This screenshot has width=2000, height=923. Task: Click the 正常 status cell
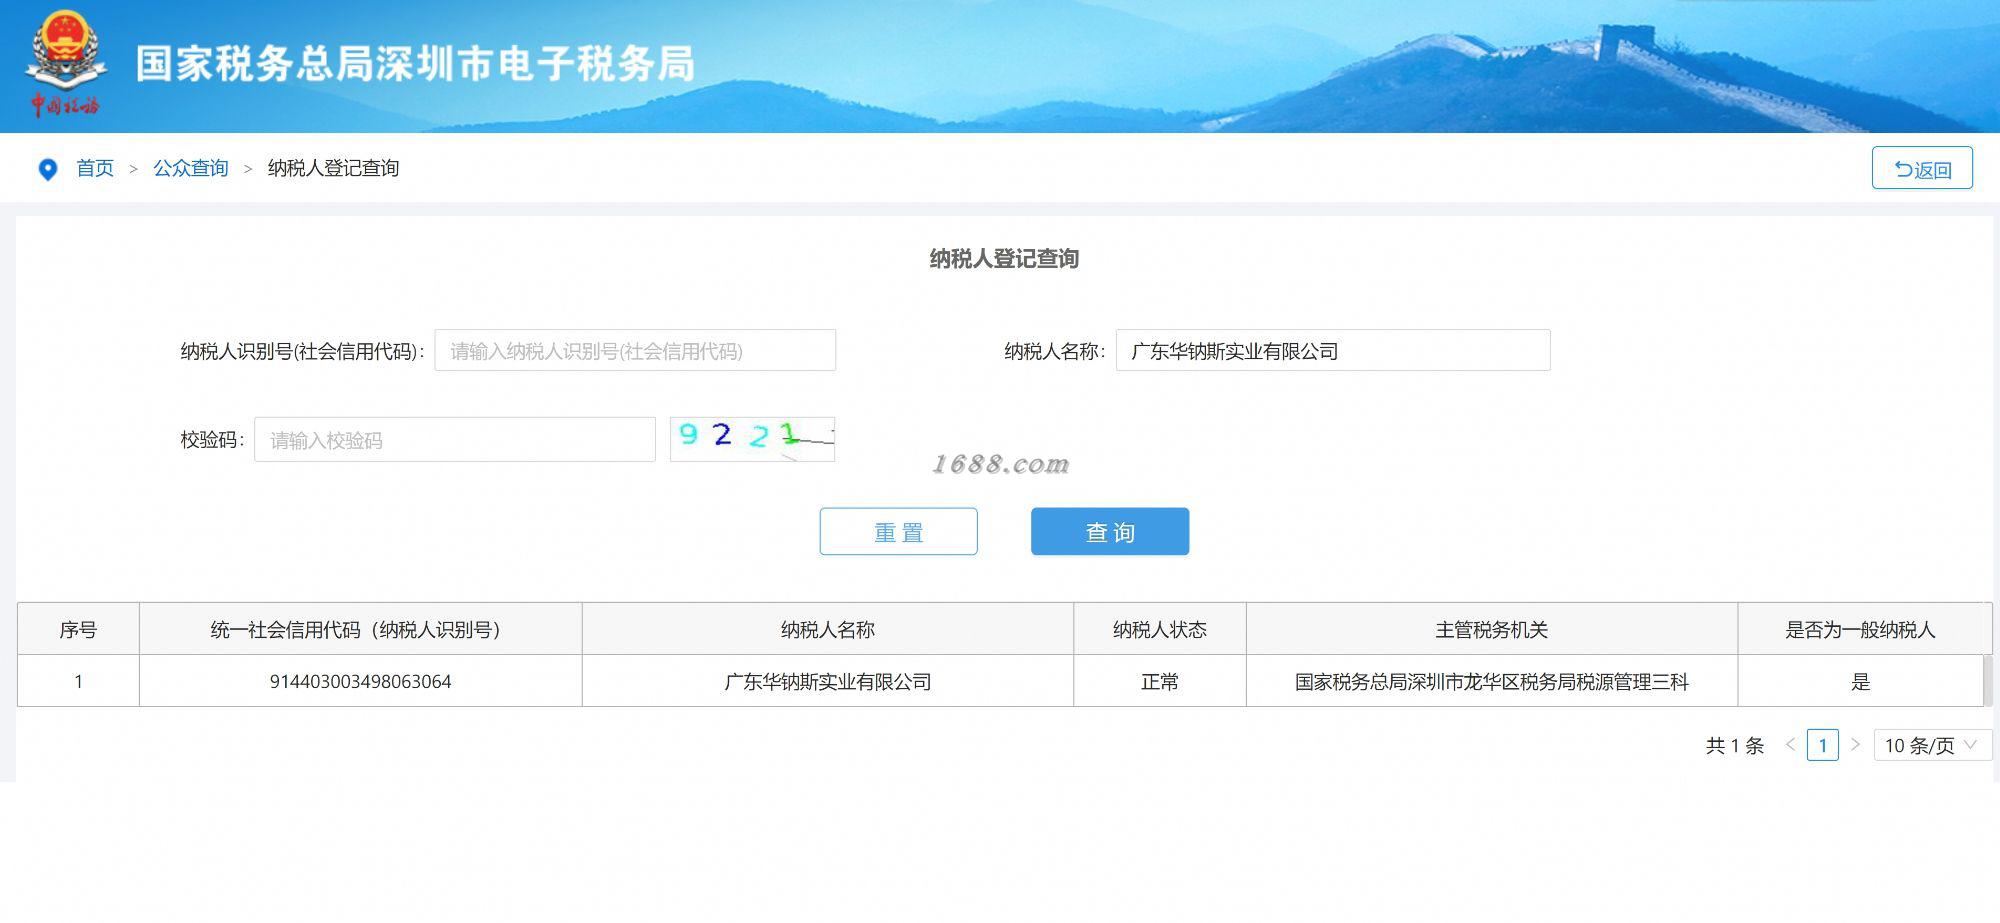coord(1160,681)
